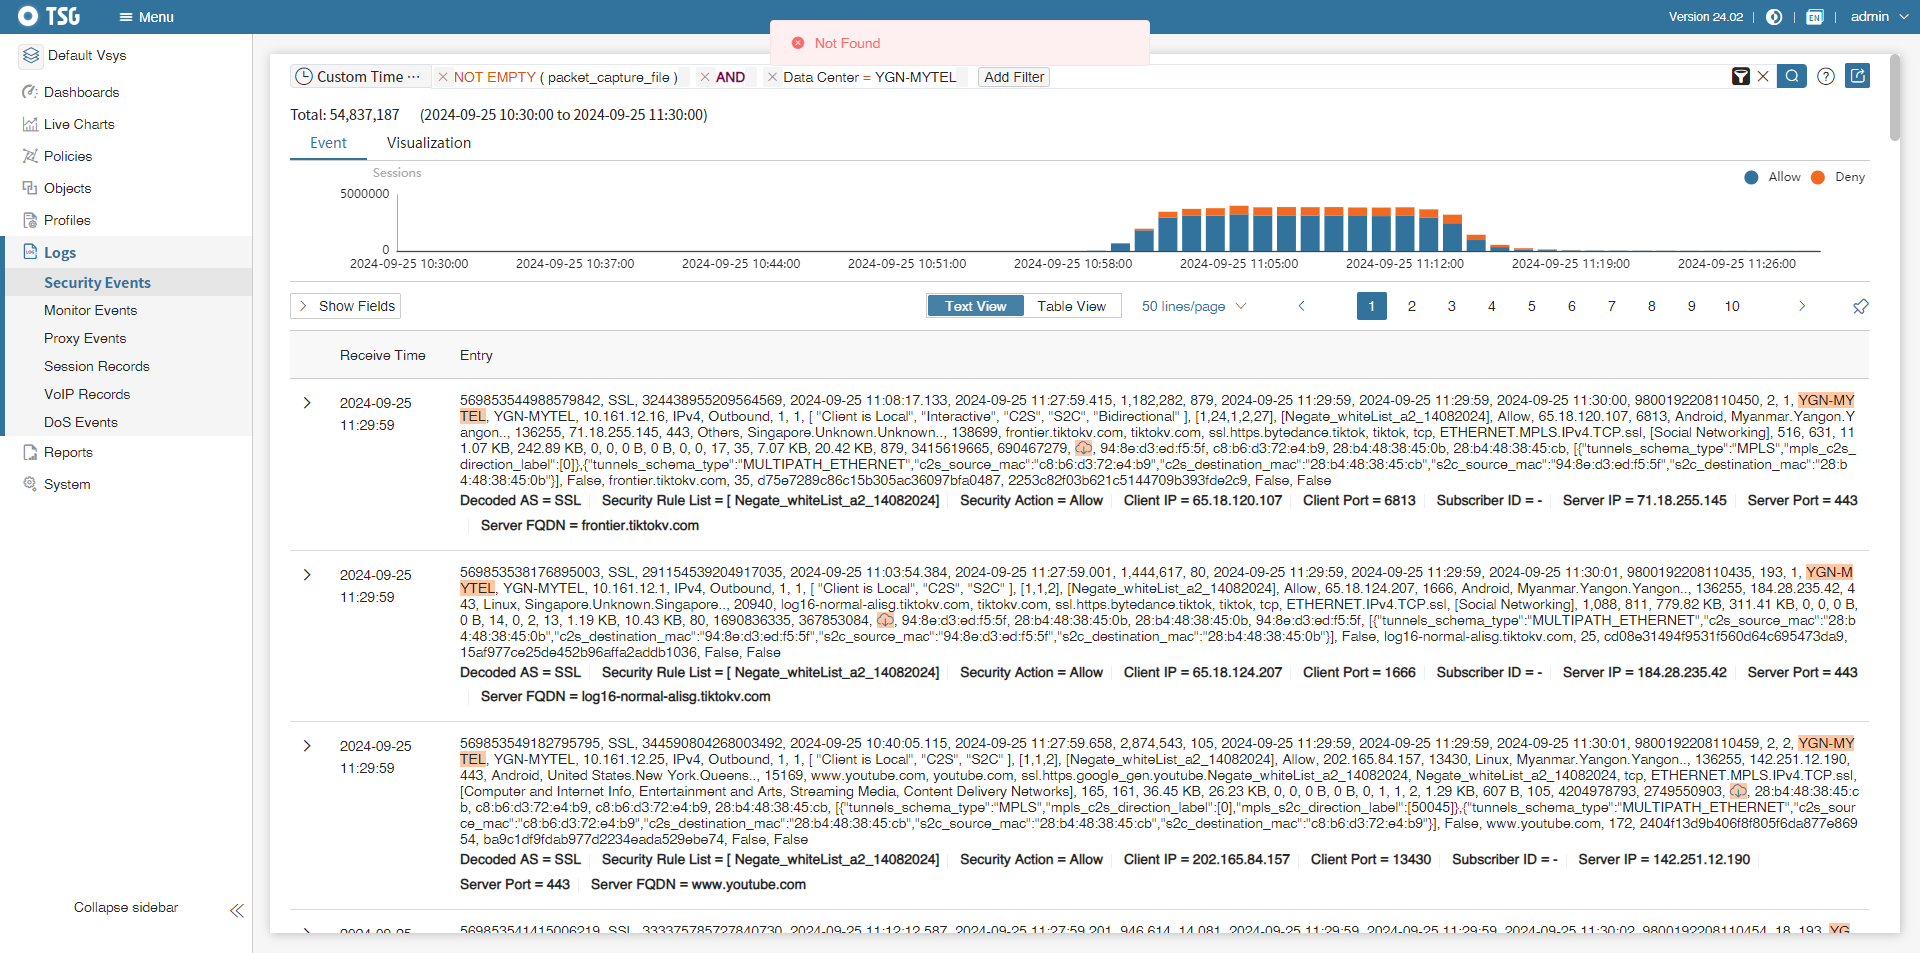Toggle the theme contrast icon
1920x953 pixels.
tap(1774, 17)
